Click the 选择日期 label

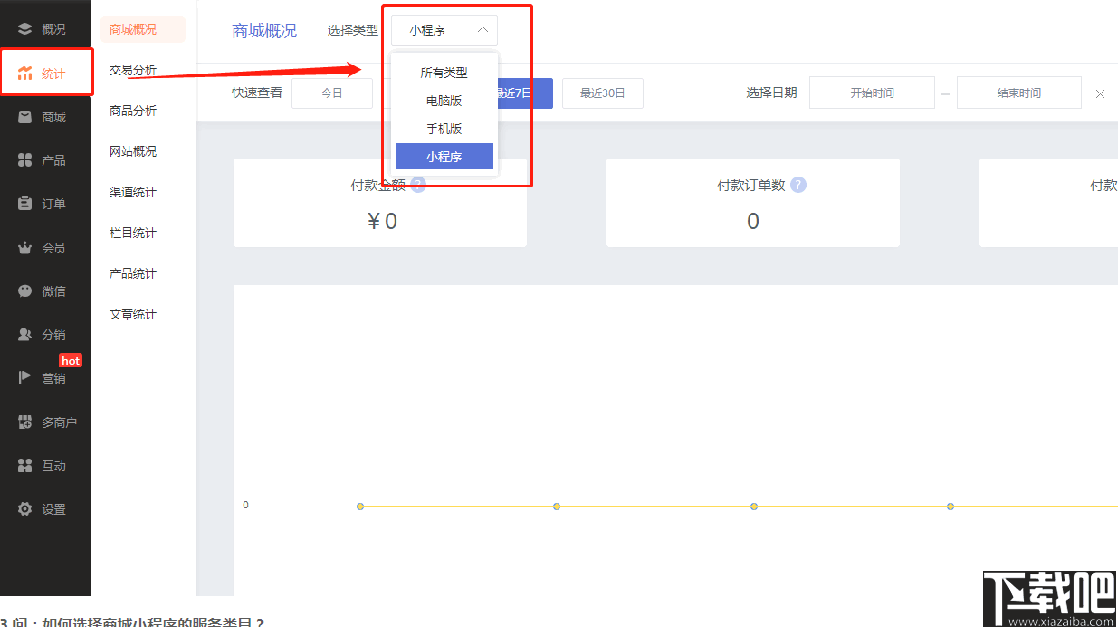point(771,93)
